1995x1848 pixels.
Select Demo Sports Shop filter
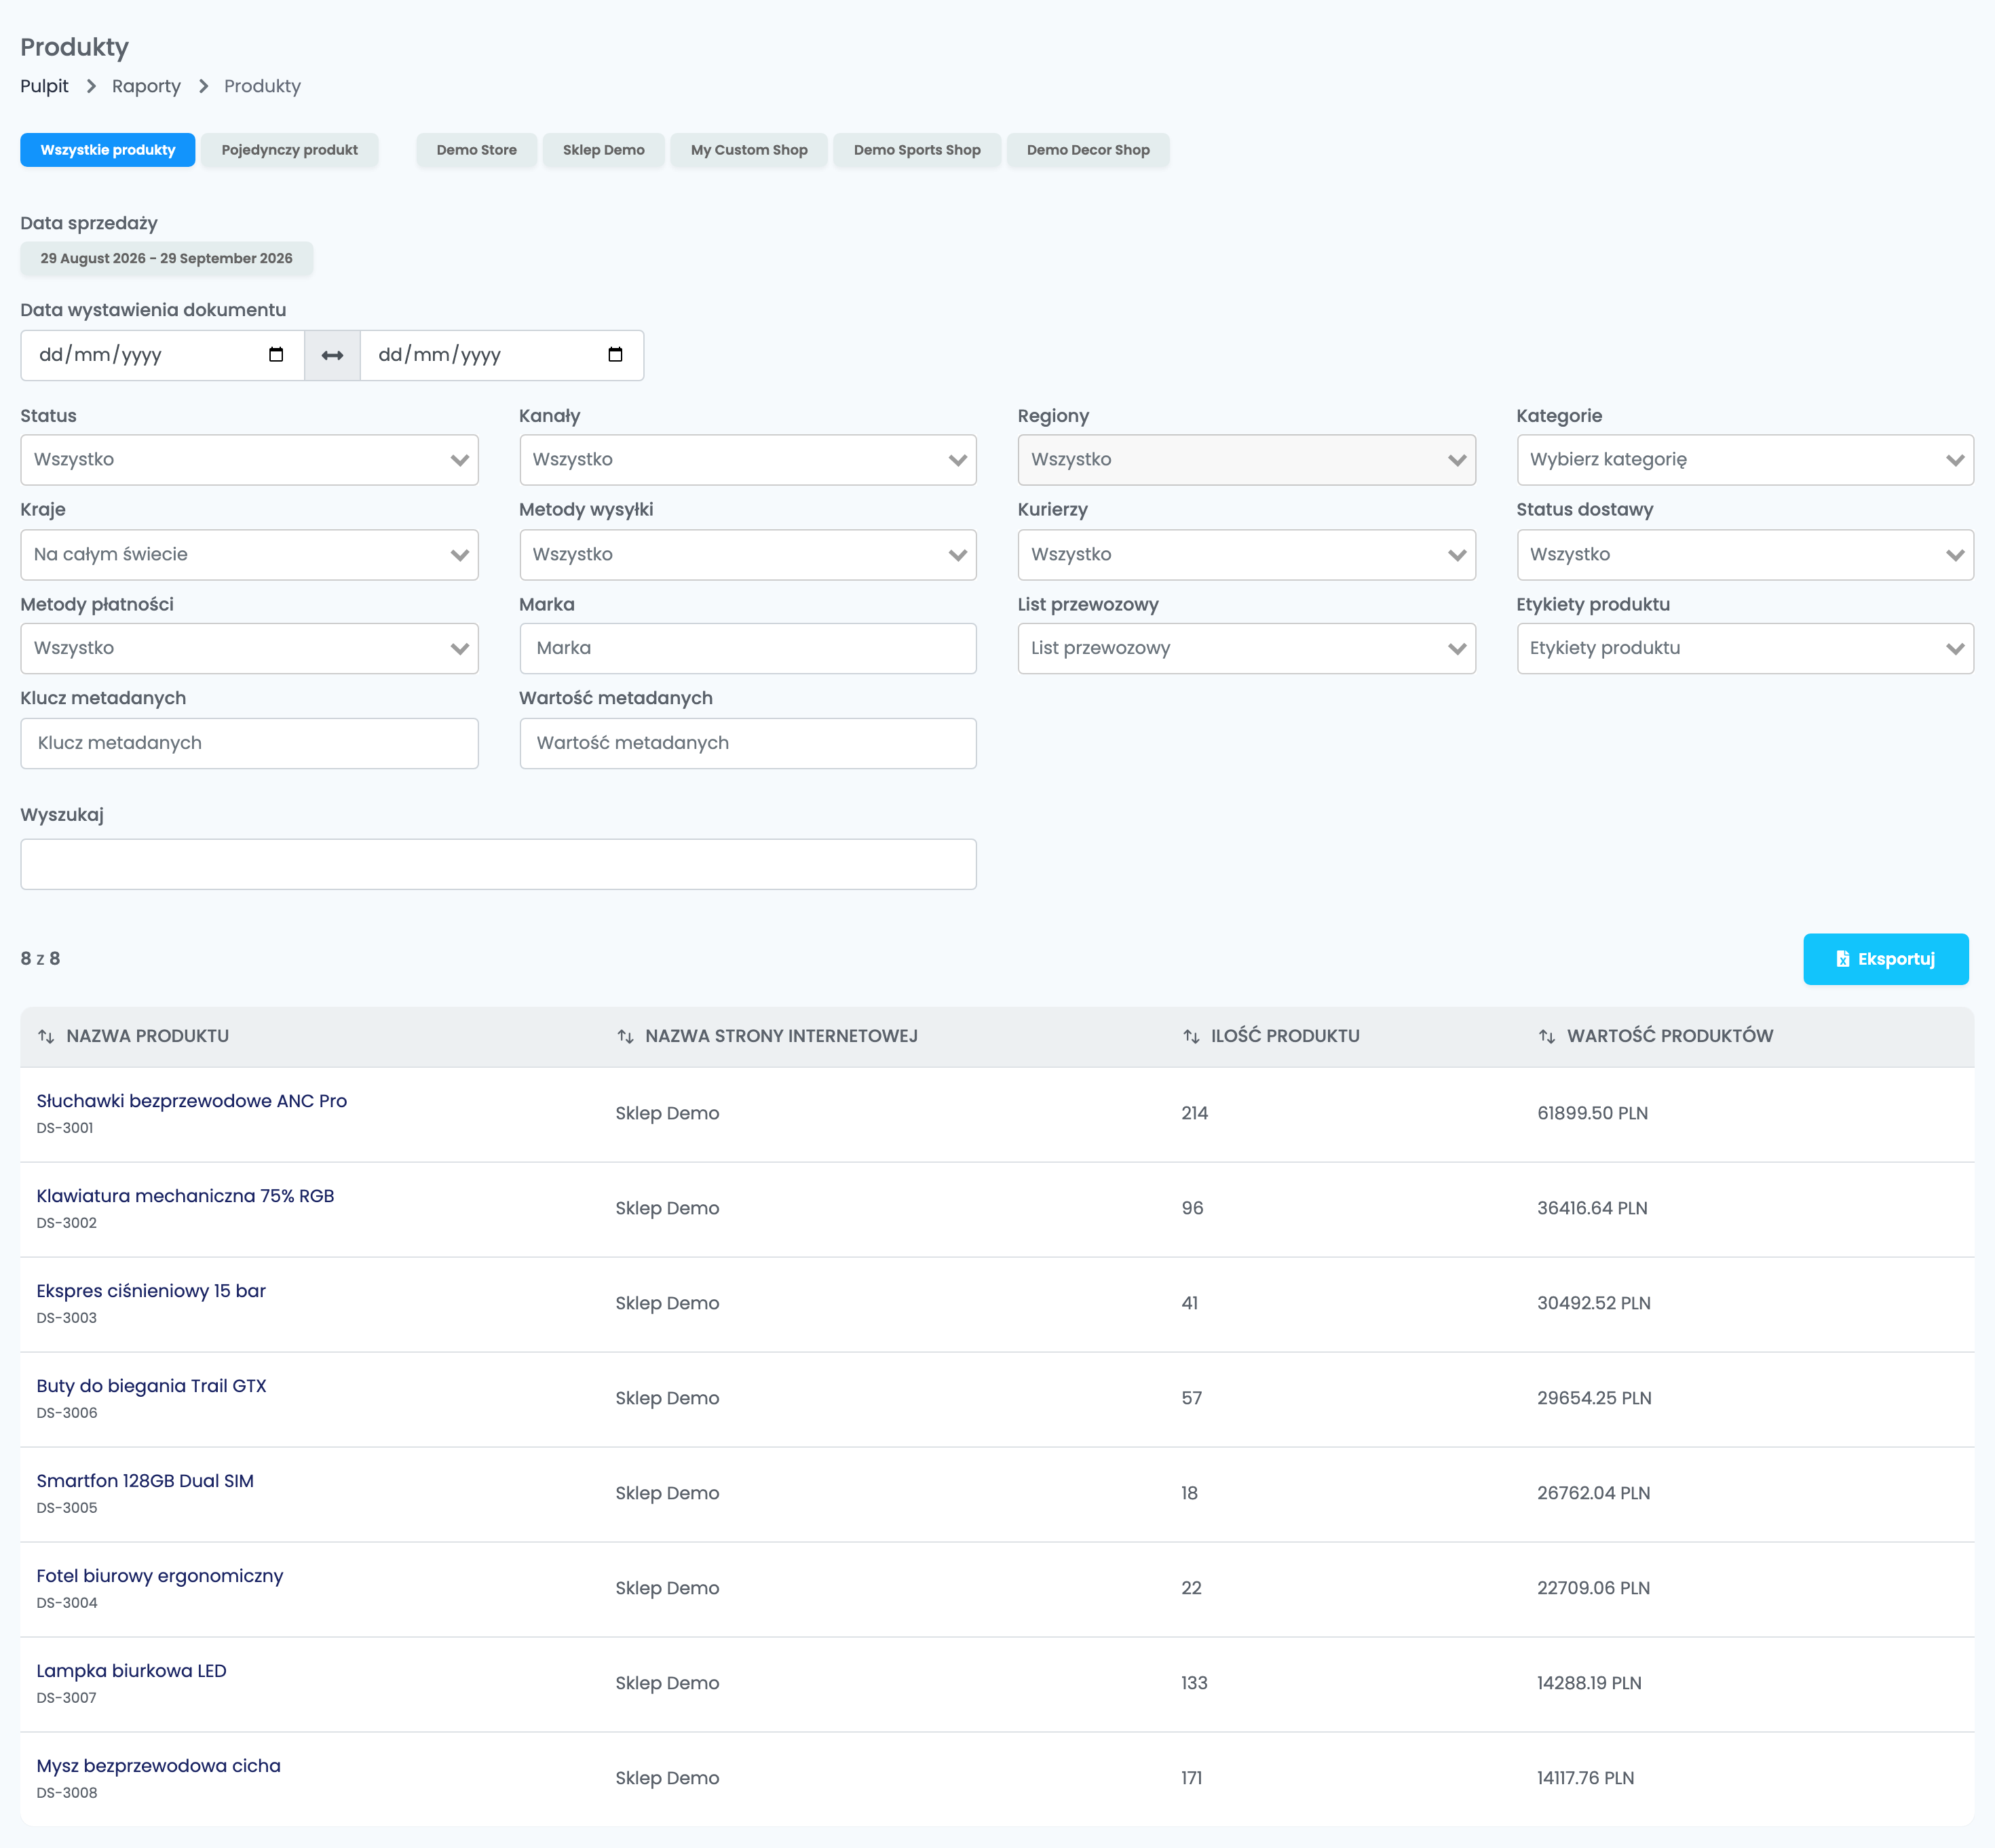point(917,150)
